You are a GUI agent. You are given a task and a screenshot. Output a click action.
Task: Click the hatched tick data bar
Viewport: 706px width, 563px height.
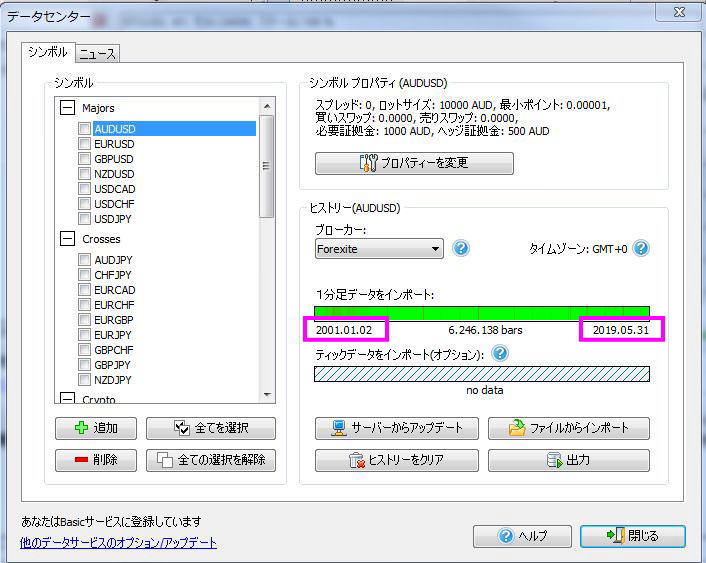482,374
